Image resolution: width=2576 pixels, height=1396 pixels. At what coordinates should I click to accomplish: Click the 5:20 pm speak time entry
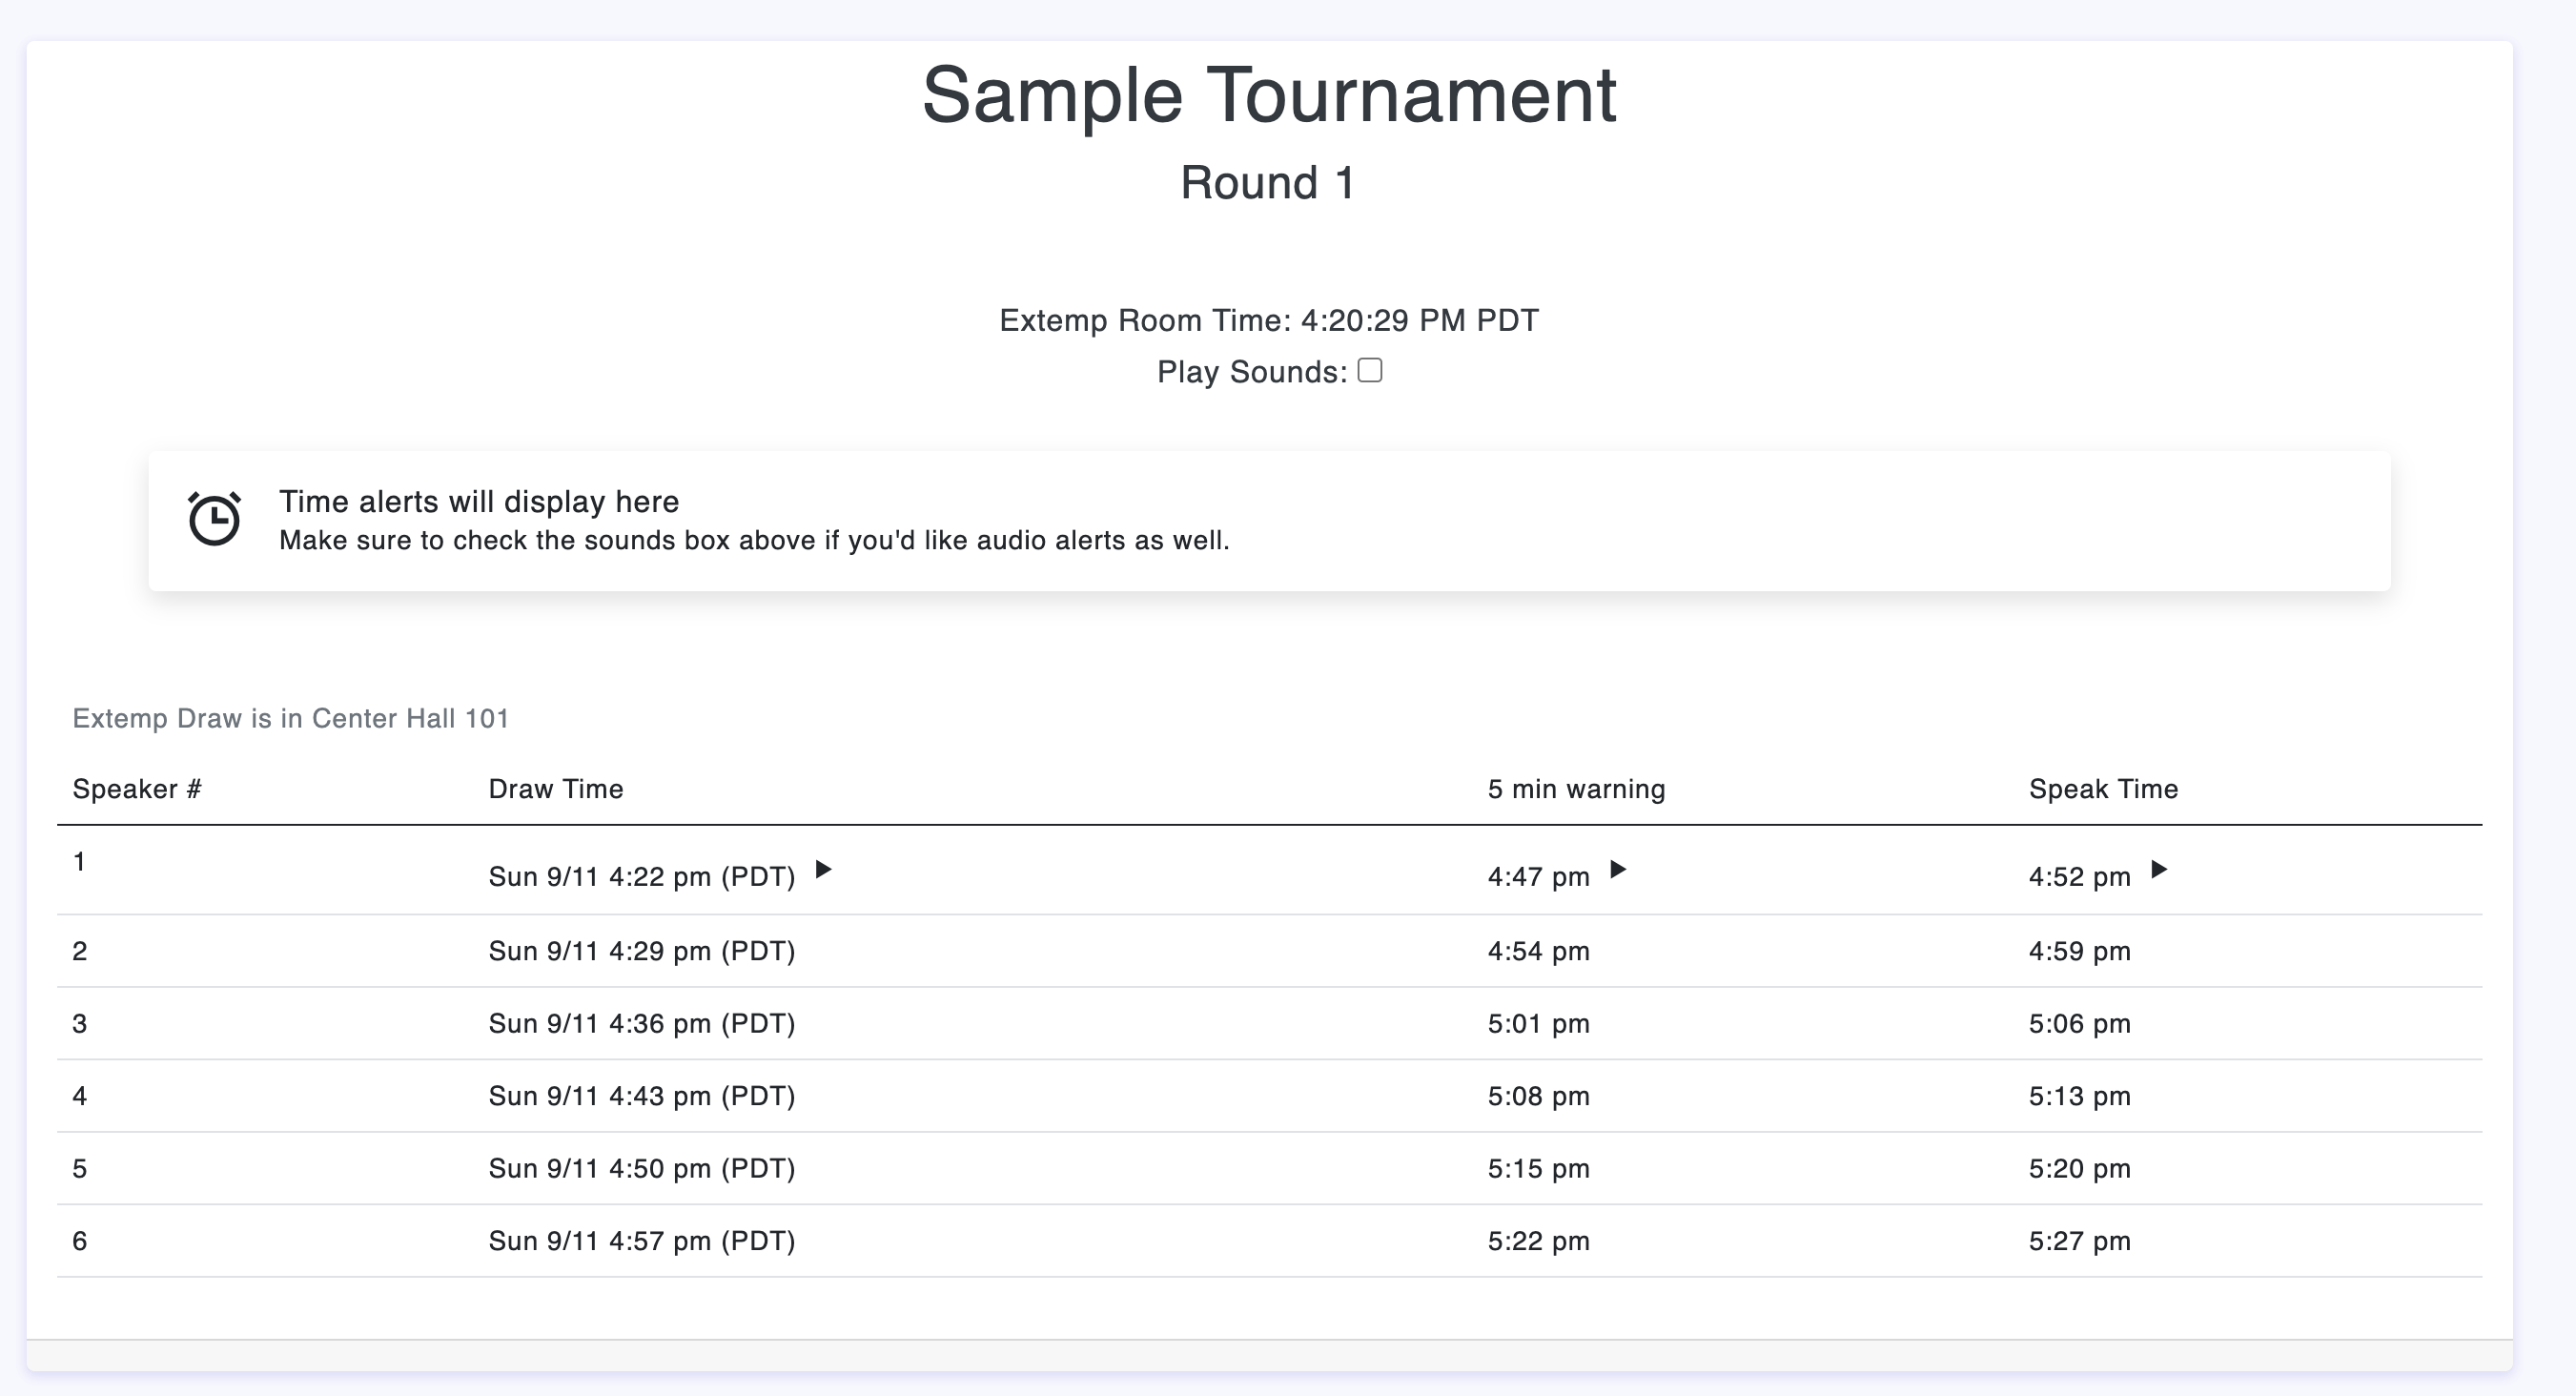point(2079,1169)
